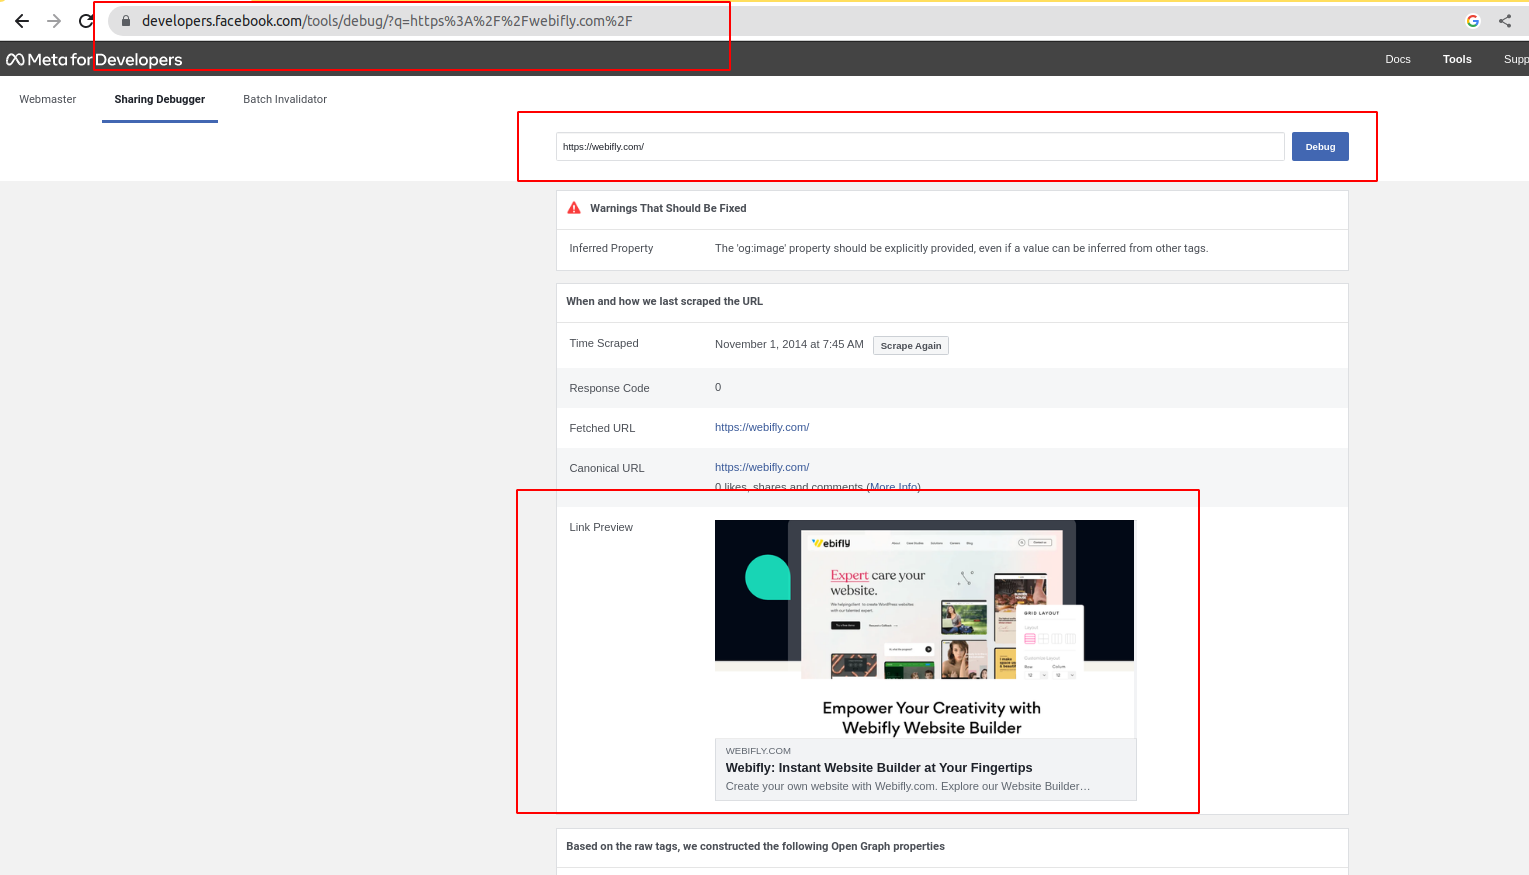Select the 'November 1, 2014 at 7:45 AM' value

789,344
